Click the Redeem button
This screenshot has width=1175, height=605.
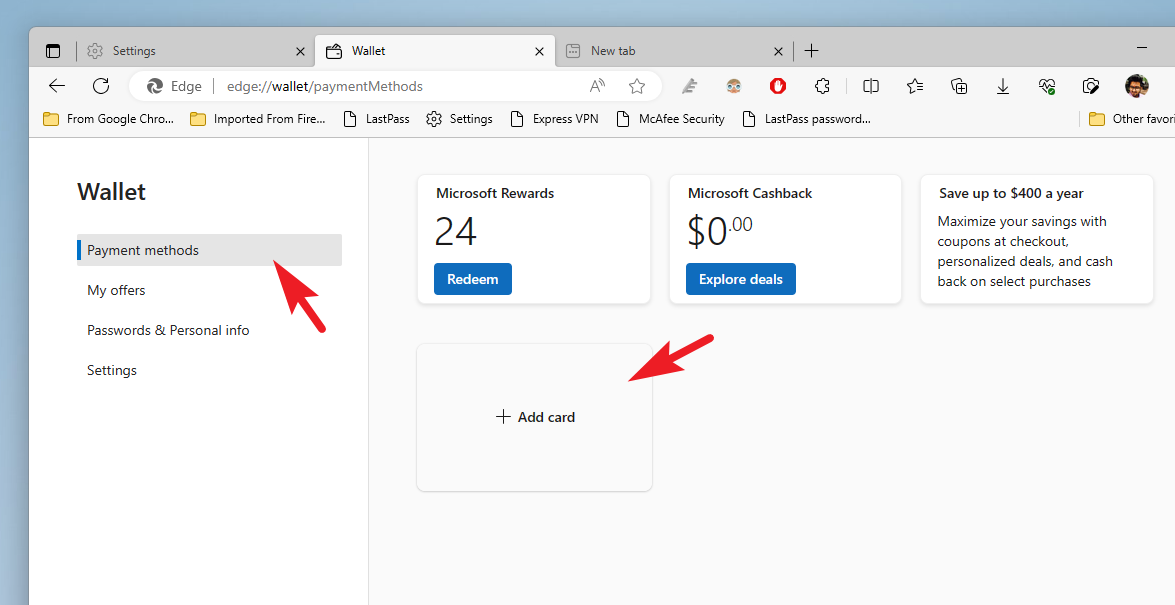pyautogui.click(x=473, y=279)
